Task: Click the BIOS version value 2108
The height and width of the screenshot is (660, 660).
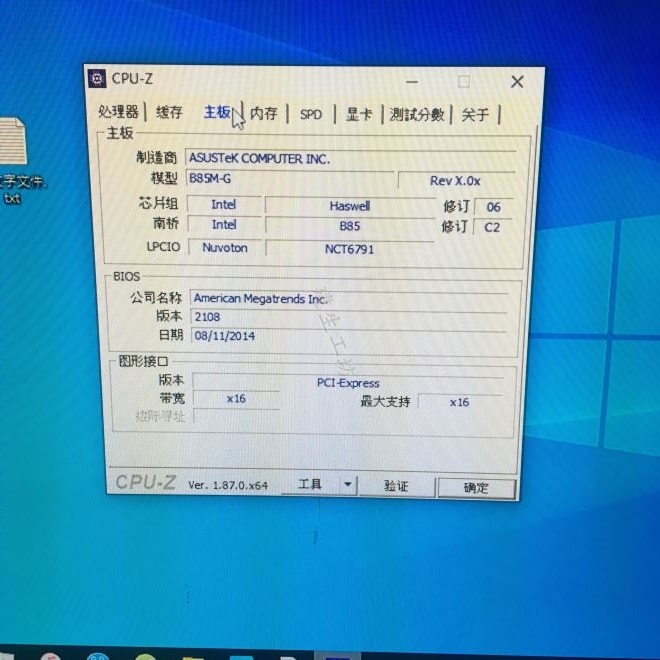Action: [349, 317]
